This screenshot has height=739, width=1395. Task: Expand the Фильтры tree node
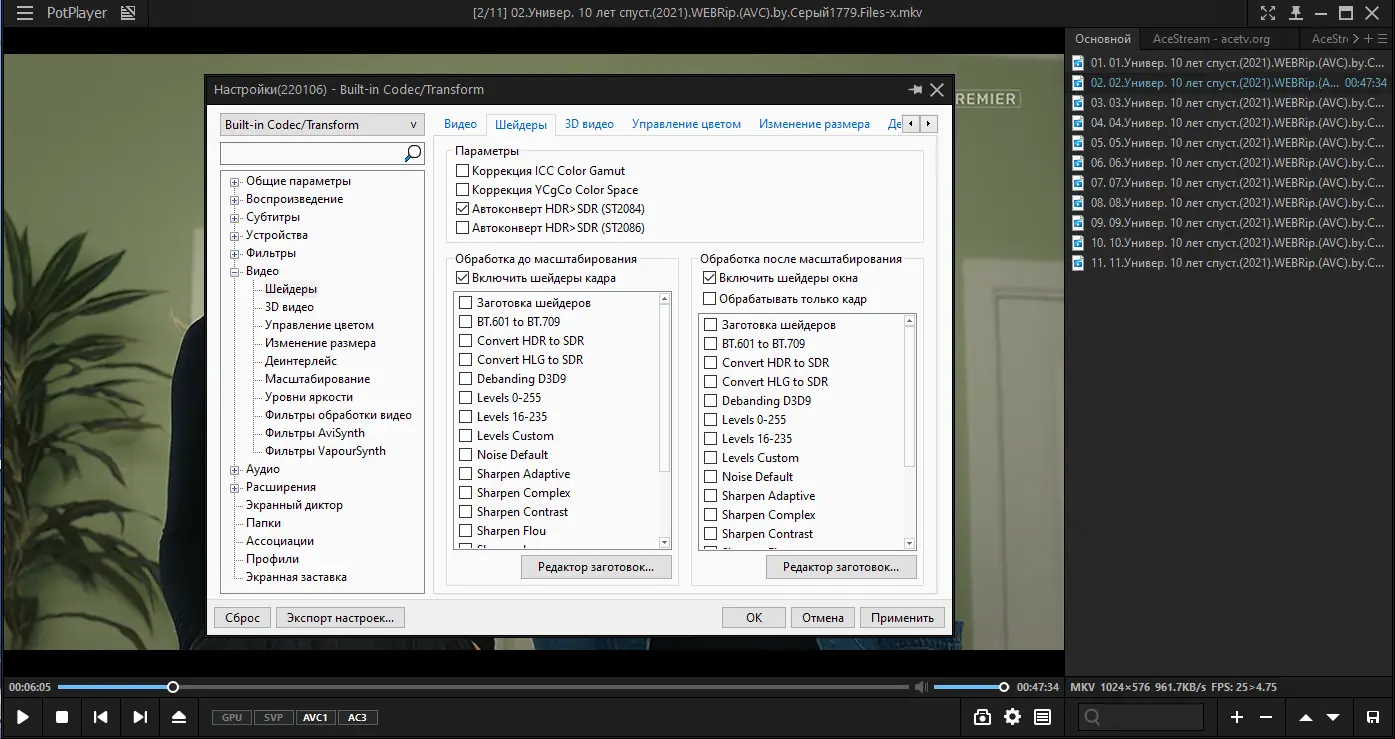235,254
